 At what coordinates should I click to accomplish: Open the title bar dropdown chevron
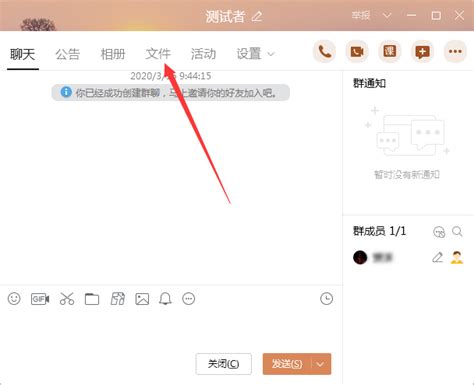387,15
